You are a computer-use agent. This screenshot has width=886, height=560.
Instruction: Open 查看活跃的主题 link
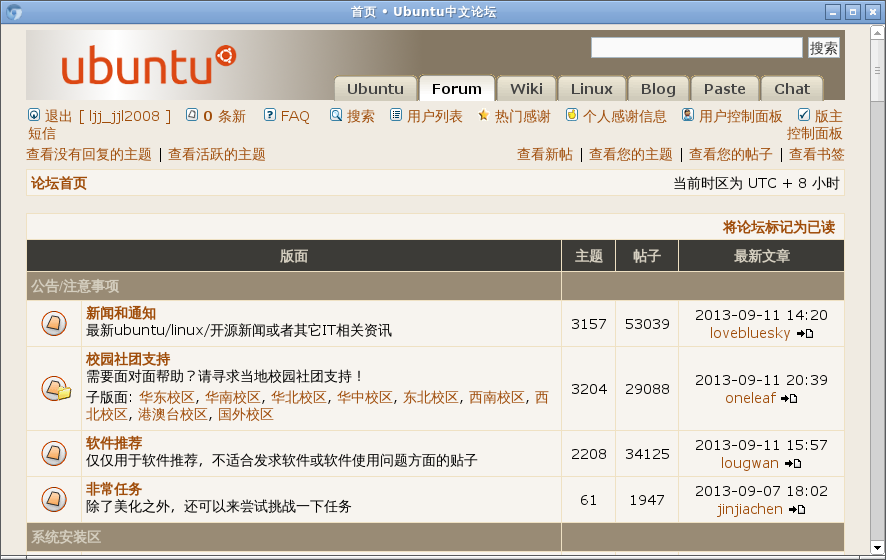[x=216, y=154]
